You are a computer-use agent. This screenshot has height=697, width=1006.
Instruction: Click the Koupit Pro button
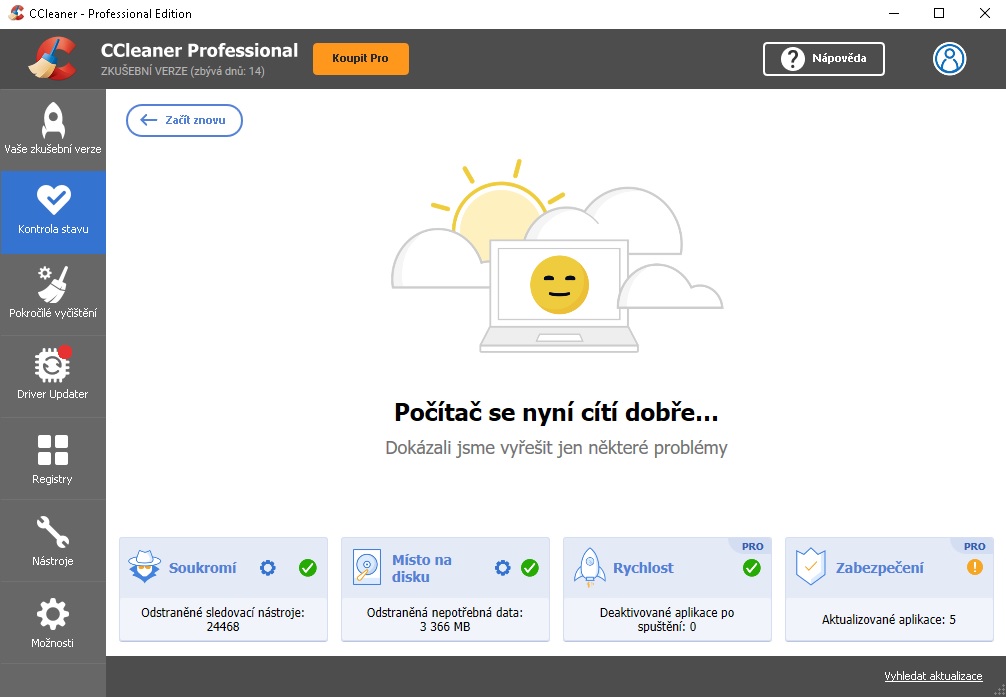361,58
